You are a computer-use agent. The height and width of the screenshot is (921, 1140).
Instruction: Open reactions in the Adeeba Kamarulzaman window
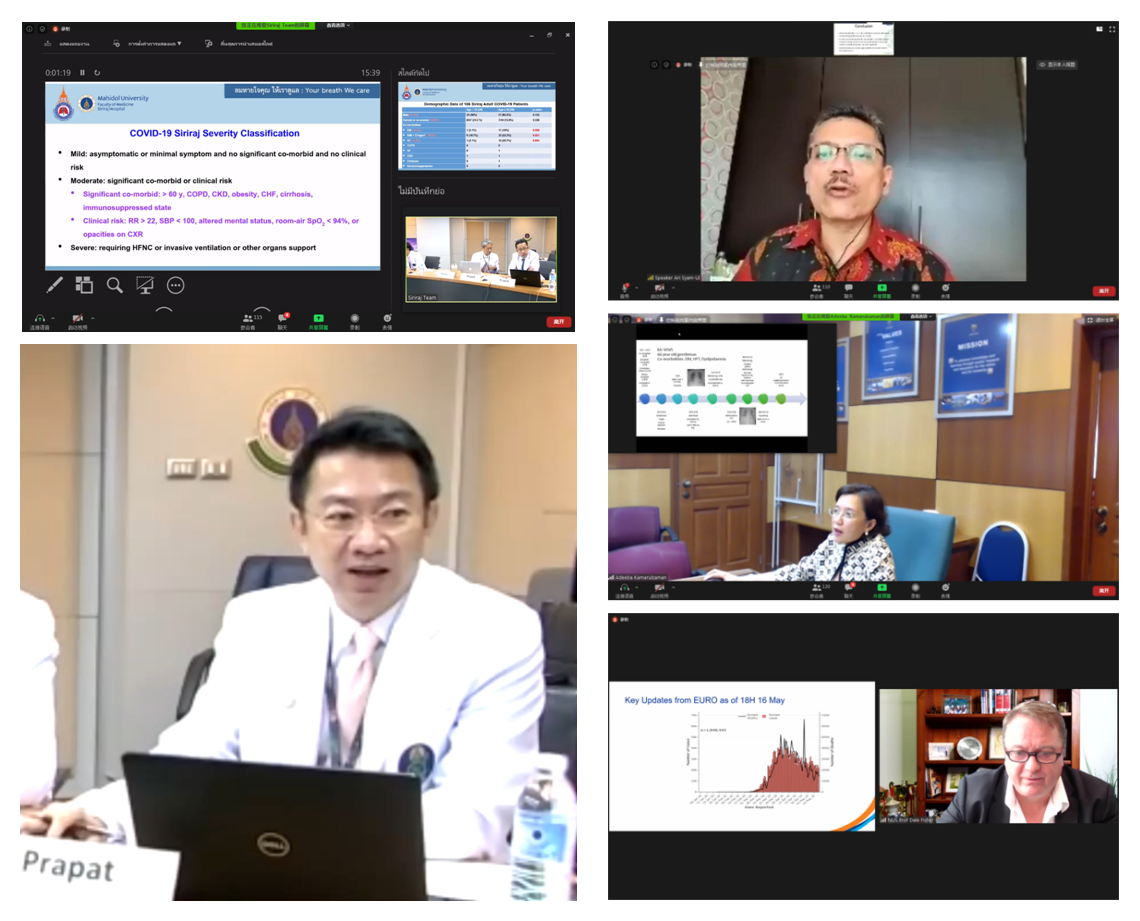[946, 590]
